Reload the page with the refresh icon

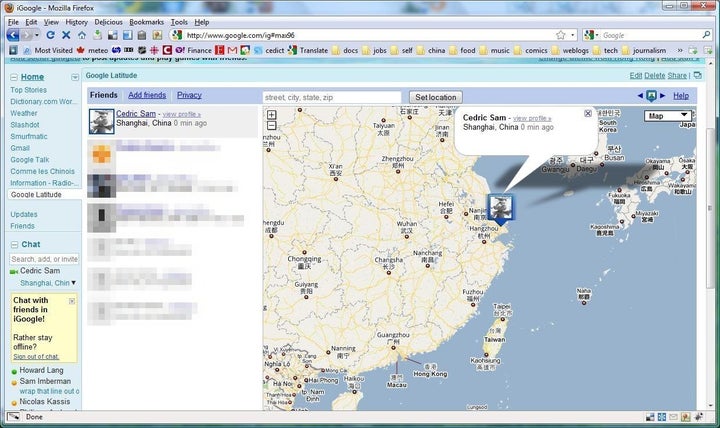coord(51,35)
